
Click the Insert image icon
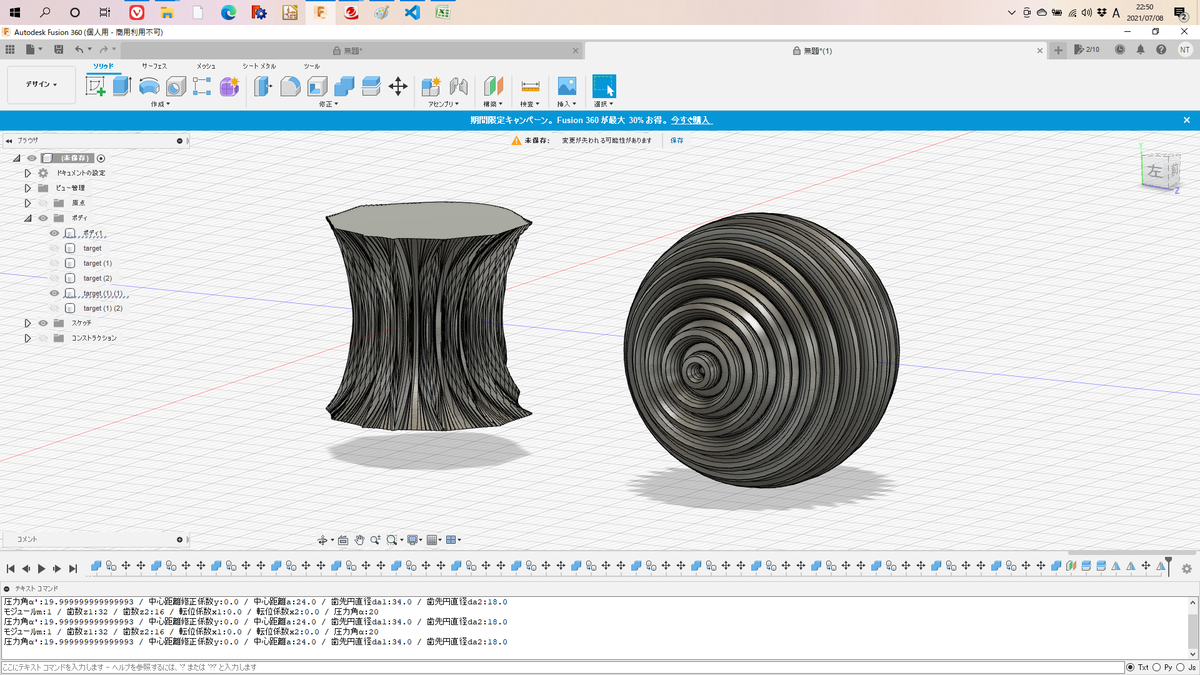pos(567,86)
